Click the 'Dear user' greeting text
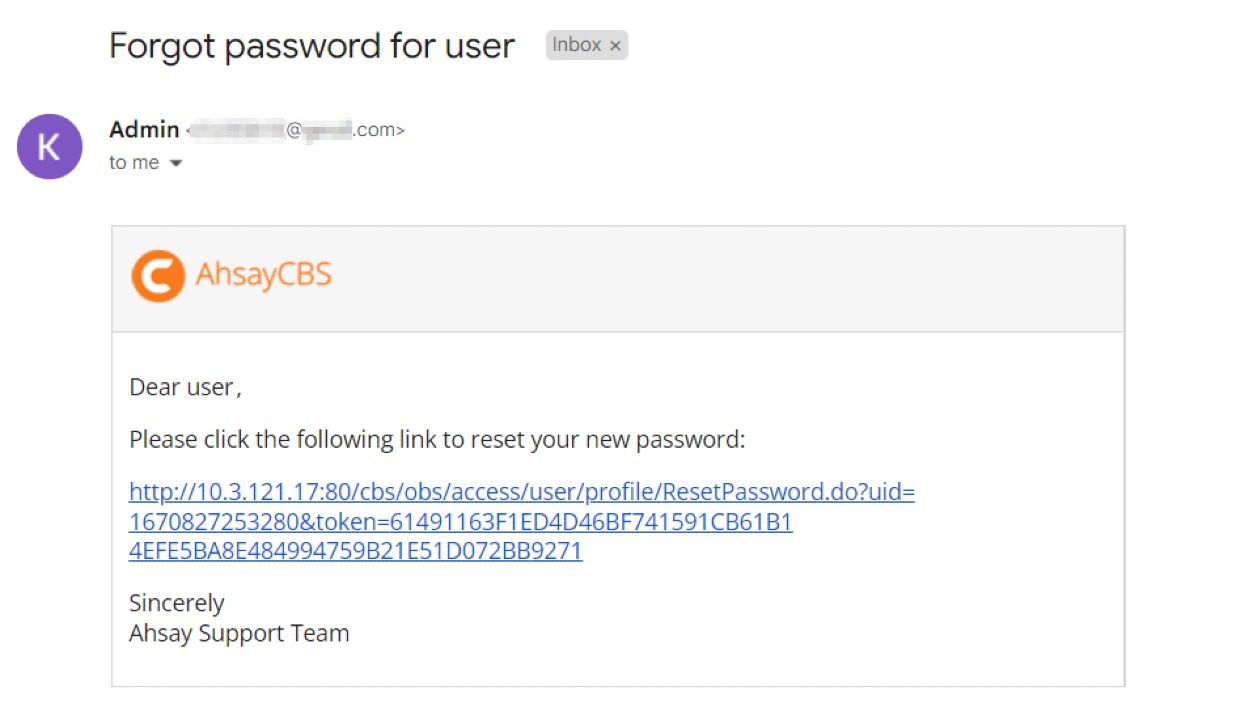Viewport: 1249px width, 720px height. click(x=184, y=386)
